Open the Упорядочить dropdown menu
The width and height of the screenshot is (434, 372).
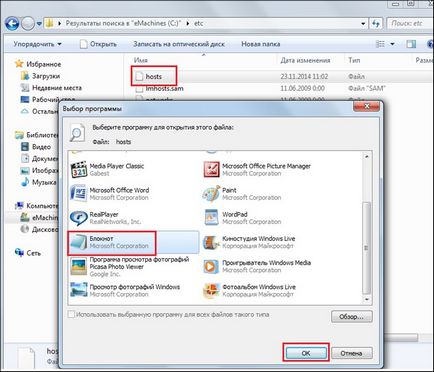(37, 44)
